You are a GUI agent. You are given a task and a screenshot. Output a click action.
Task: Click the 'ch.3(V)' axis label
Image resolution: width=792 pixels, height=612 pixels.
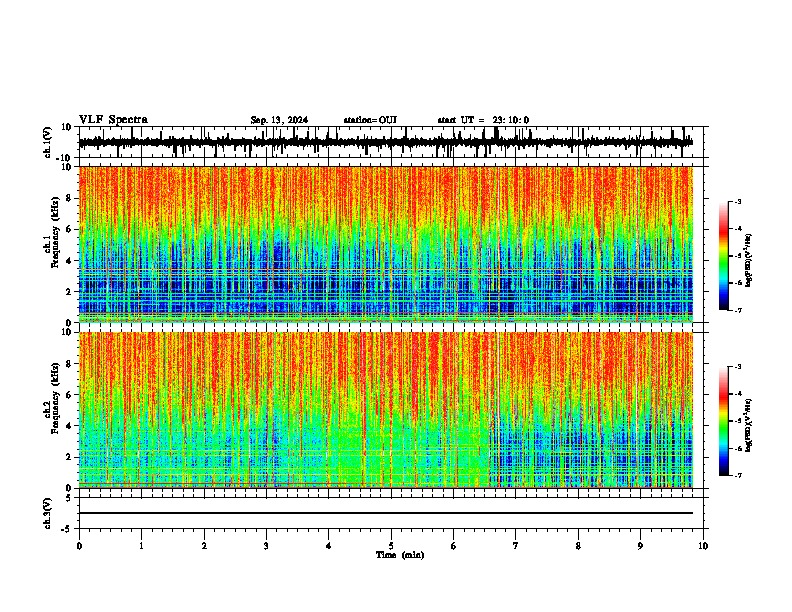tap(48, 513)
